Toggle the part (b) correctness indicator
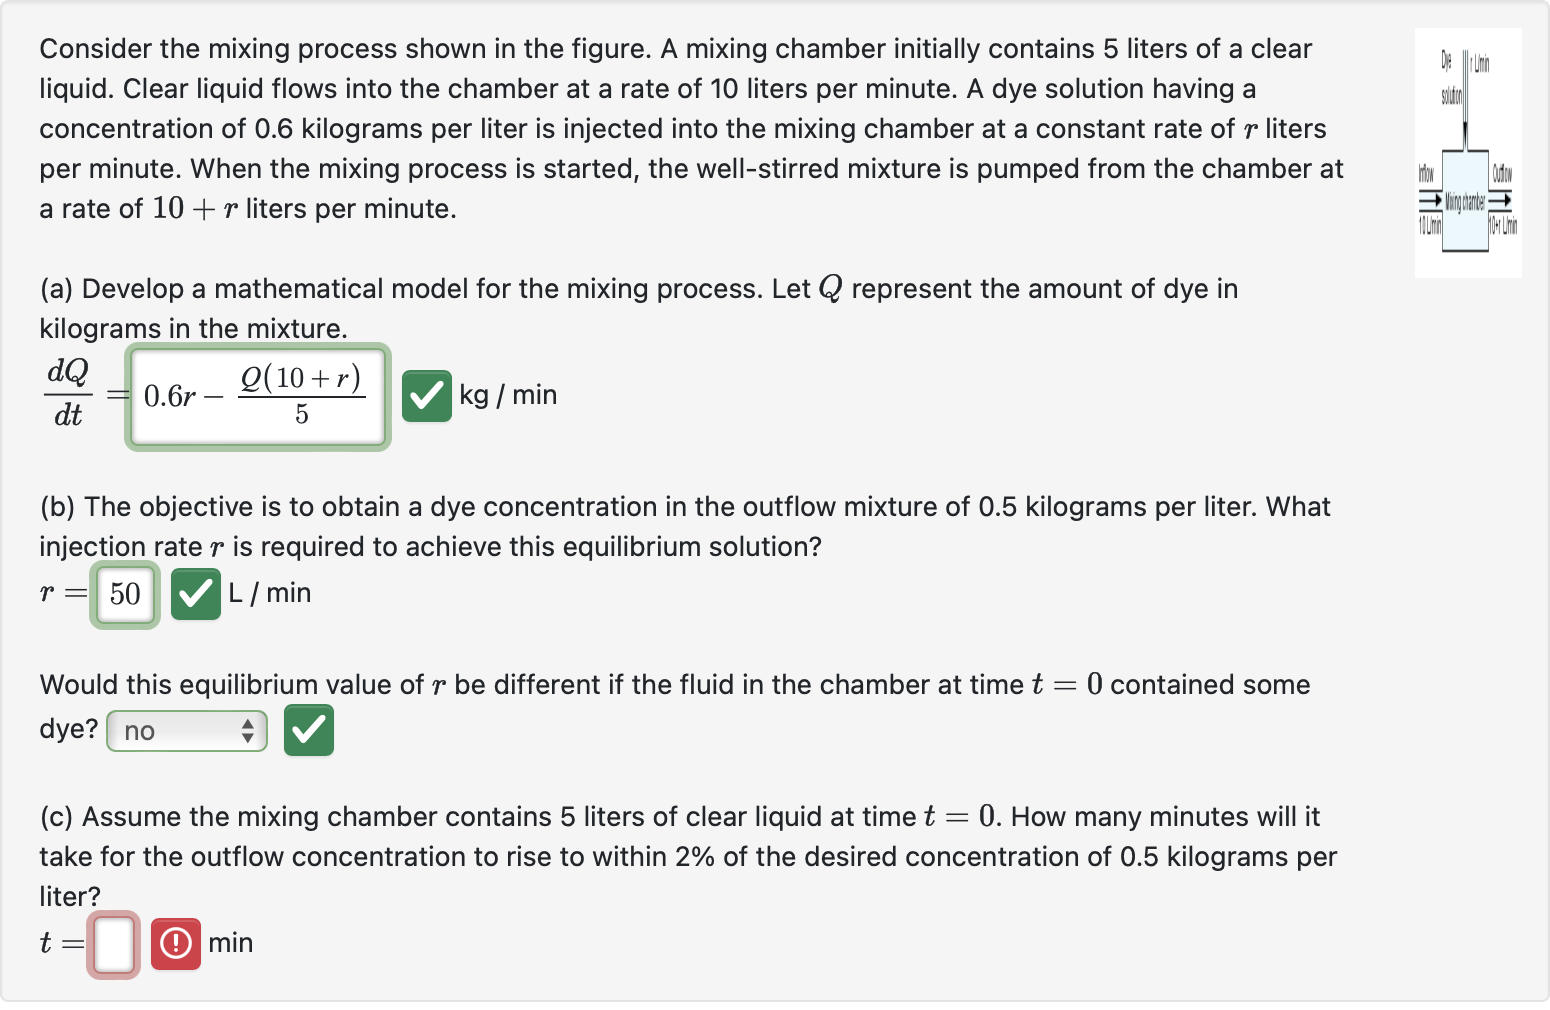This screenshot has height=1010, width=1550. (x=195, y=594)
